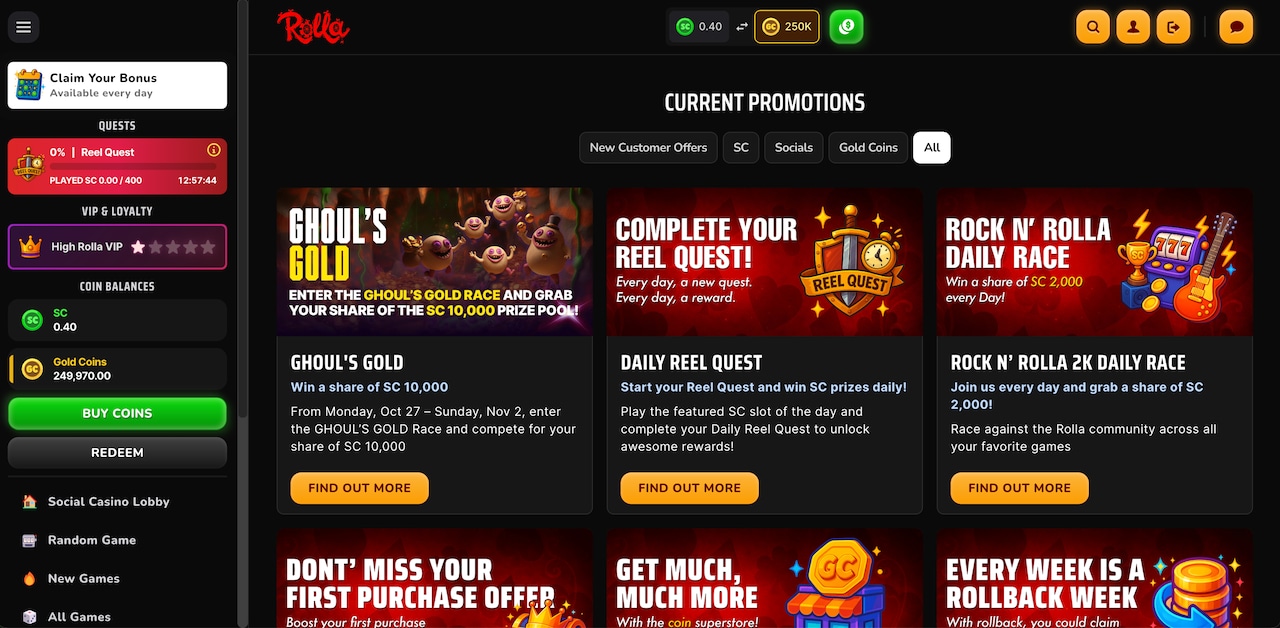Click the Reel Quest info icon
This screenshot has height=628, width=1280.
pyautogui.click(x=213, y=150)
